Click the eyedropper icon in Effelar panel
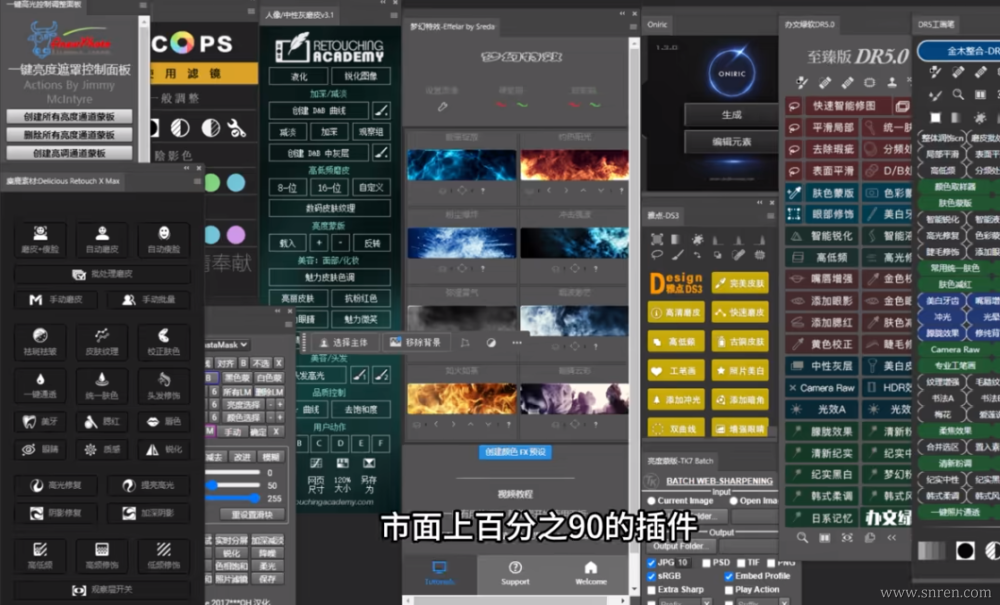Image resolution: width=1000 pixels, height=605 pixels. [443, 106]
